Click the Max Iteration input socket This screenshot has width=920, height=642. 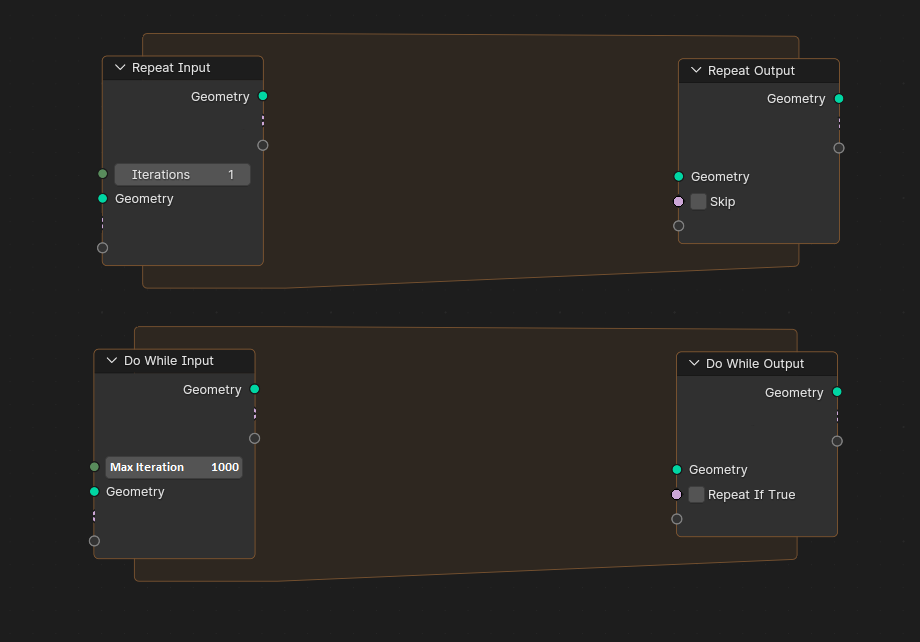(94, 467)
